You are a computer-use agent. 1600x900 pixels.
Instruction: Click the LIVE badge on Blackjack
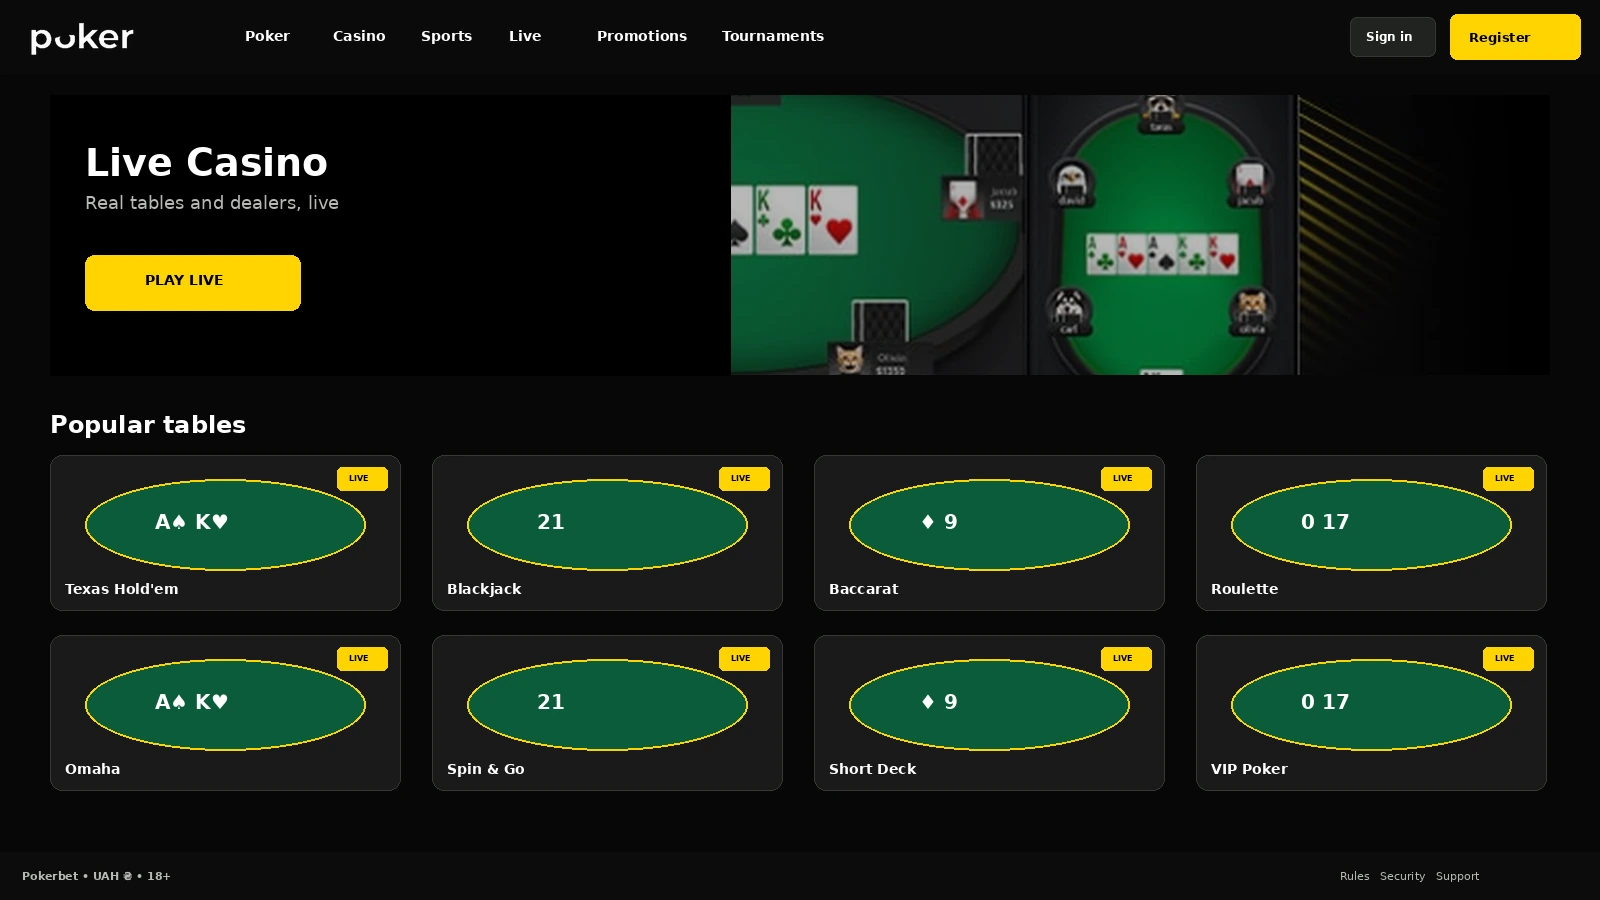[744, 479]
